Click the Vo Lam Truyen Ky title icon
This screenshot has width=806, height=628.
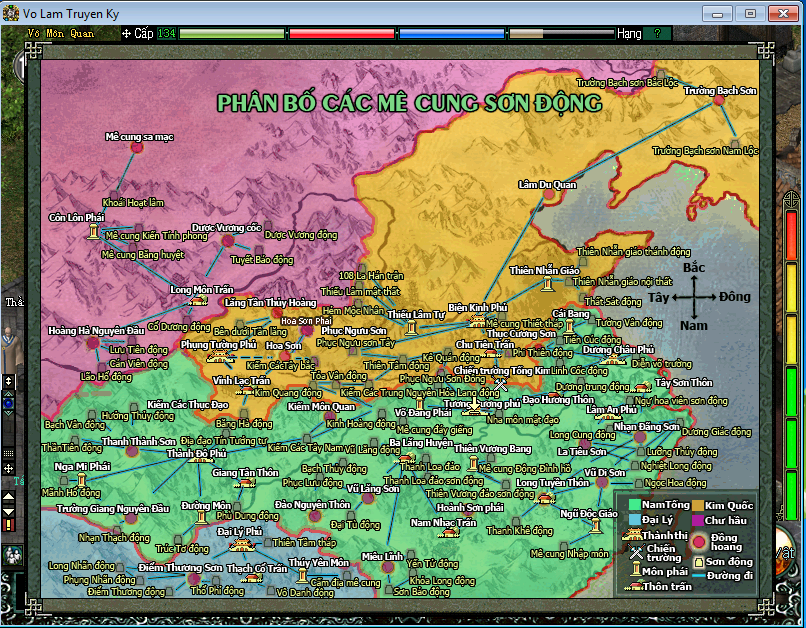point(10,13)
